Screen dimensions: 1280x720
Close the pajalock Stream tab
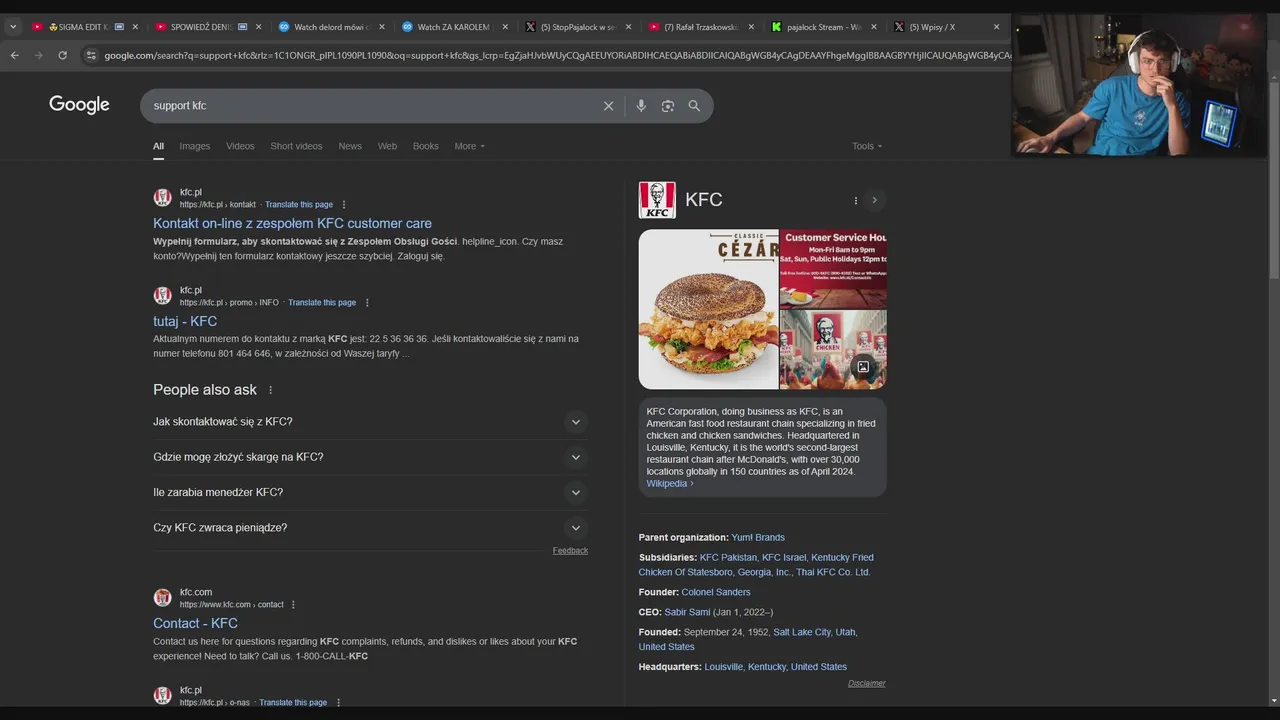coord(873,27)
